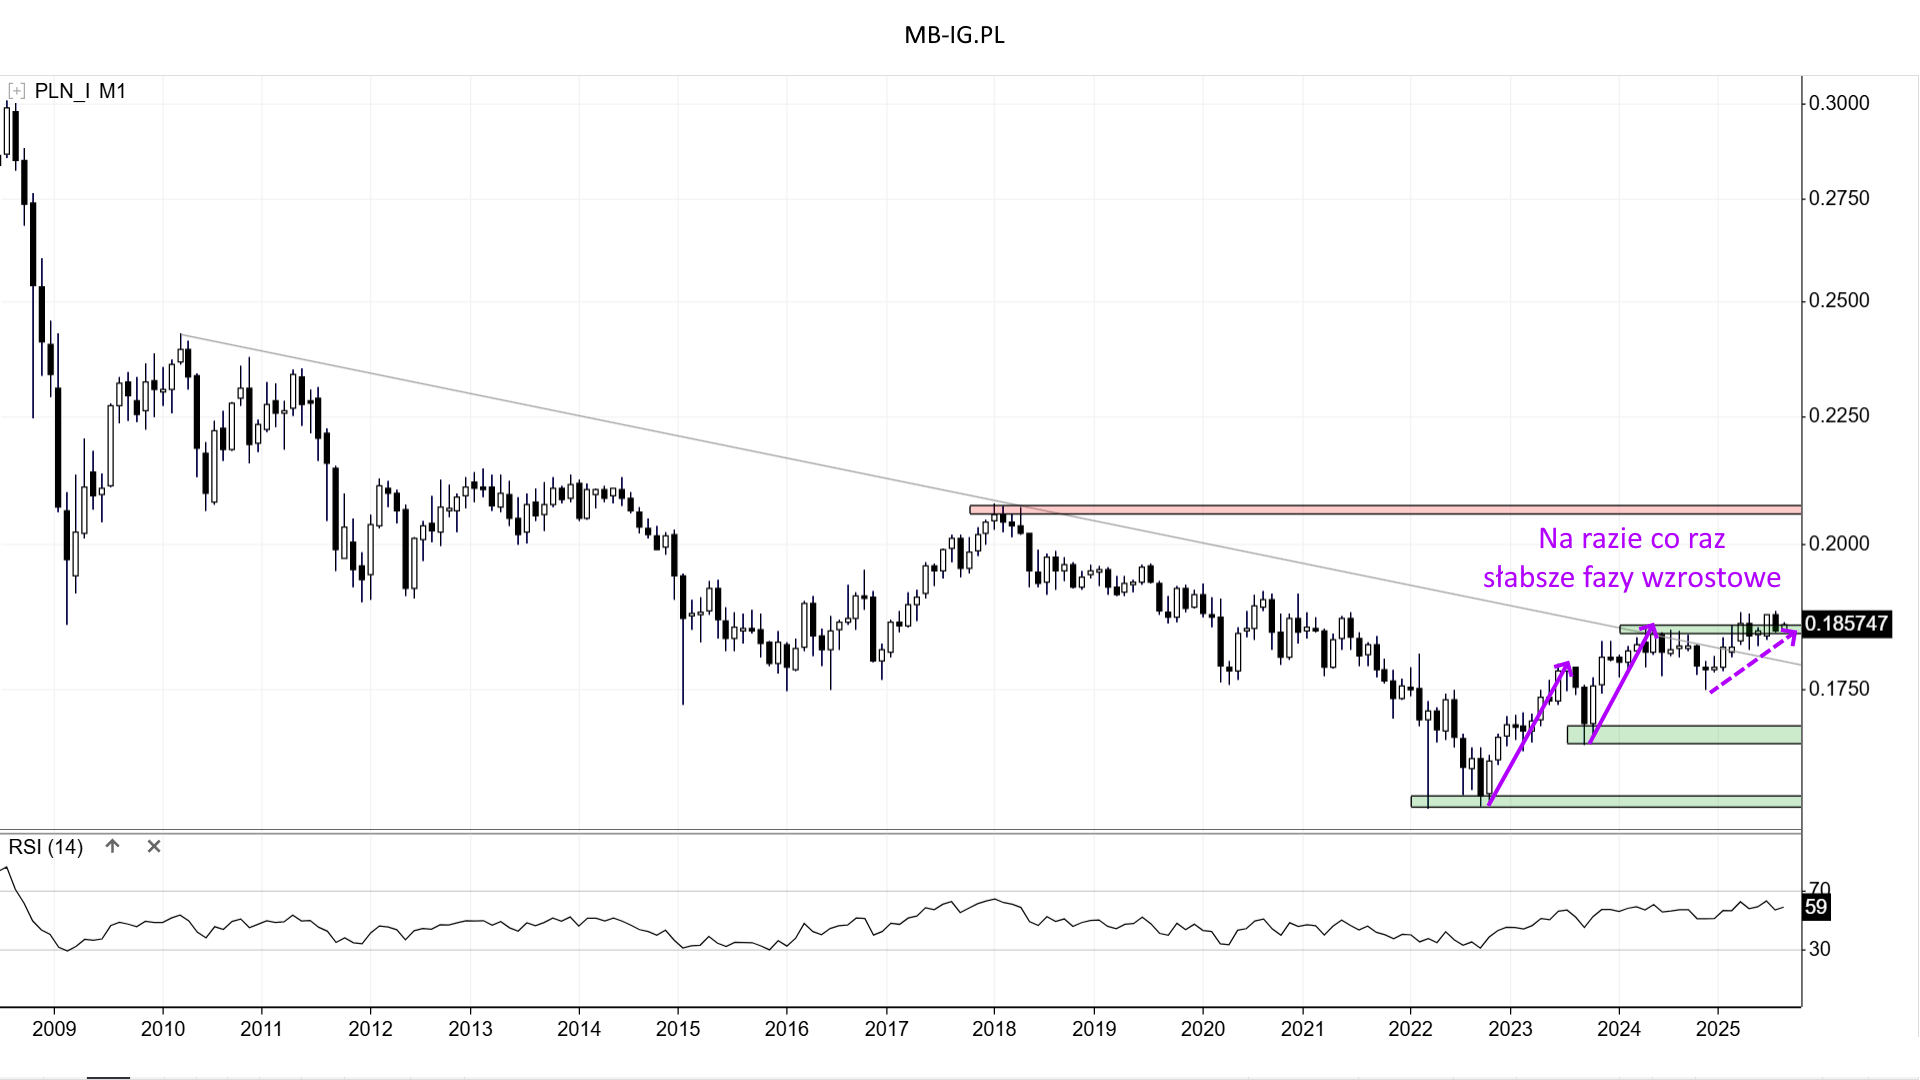Viewport: 1920px width, 1080px height.
Task: Click the 2018 label on time axis
Action: coord(994,1029)
